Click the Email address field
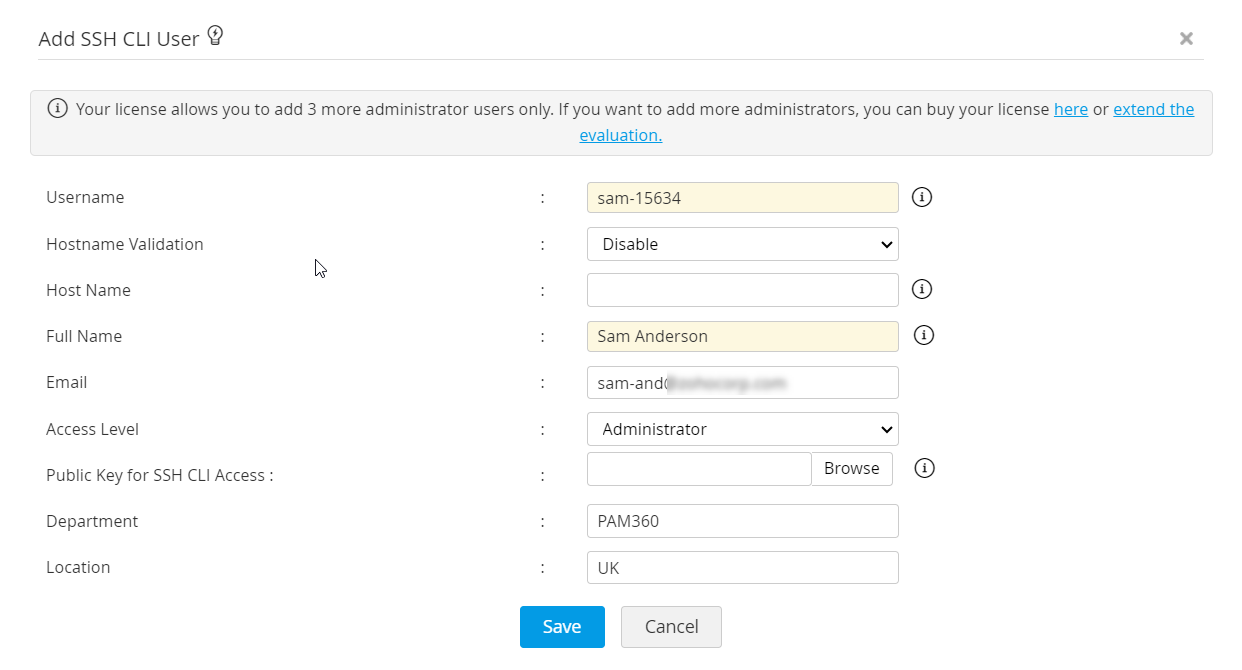Screen dimensions: 1242x670 [x=742, y=382]
